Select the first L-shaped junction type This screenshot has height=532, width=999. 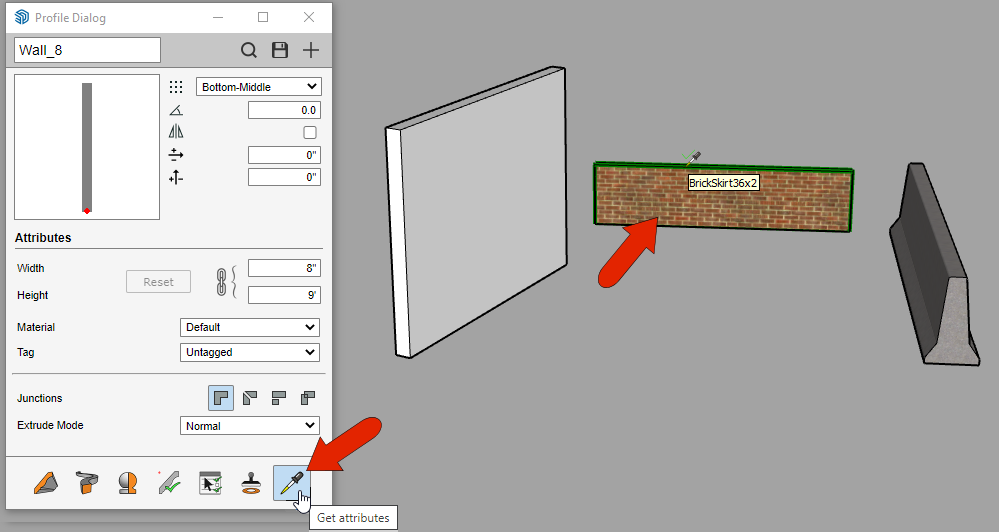point(221,398)
